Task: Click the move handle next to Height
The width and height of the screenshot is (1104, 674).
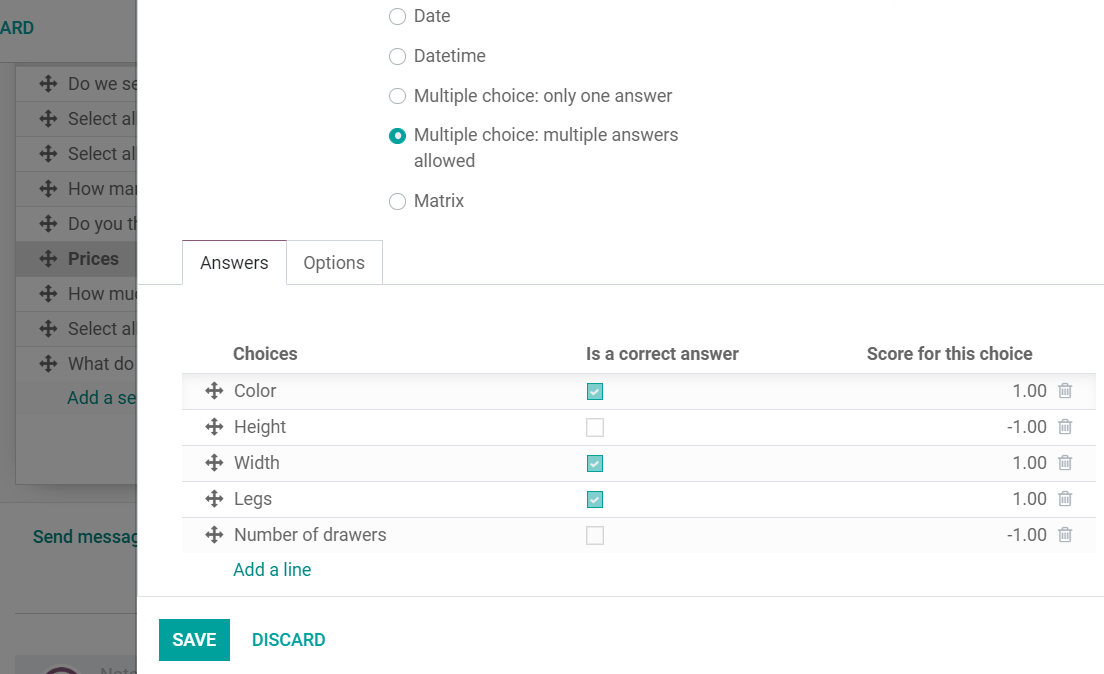Action: (x=213, y=427)
